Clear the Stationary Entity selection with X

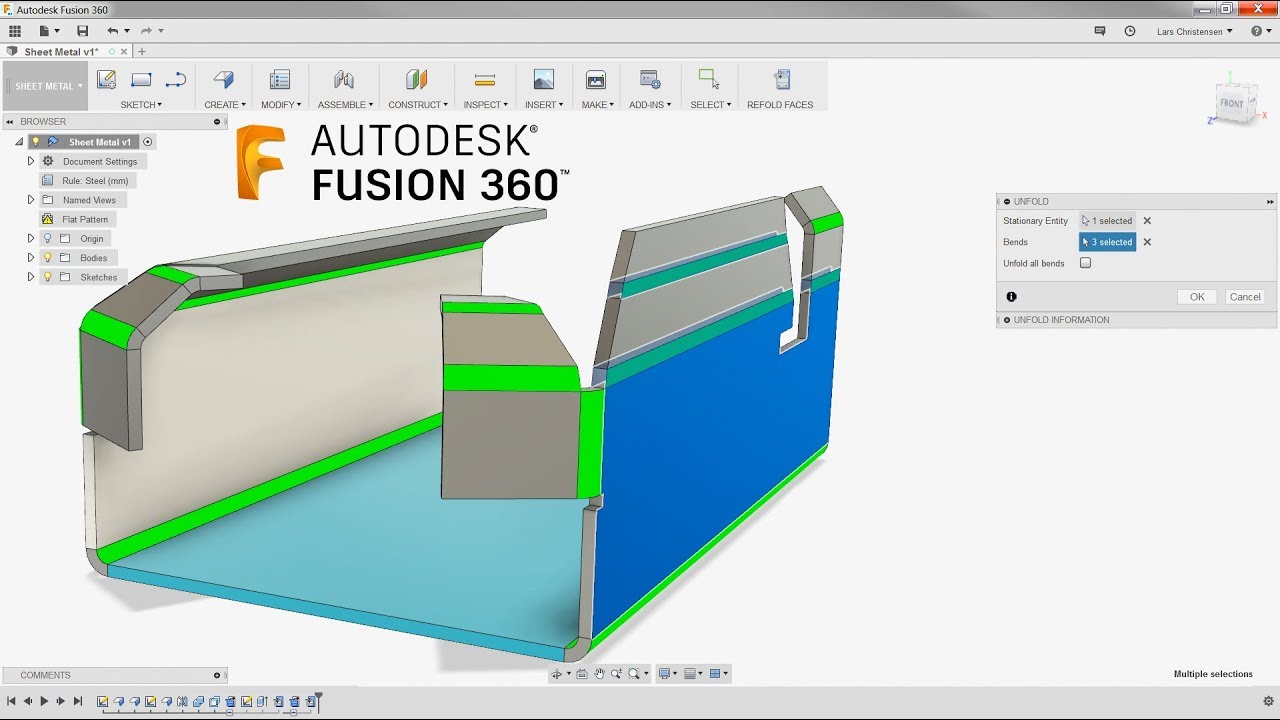point(1147,221)
